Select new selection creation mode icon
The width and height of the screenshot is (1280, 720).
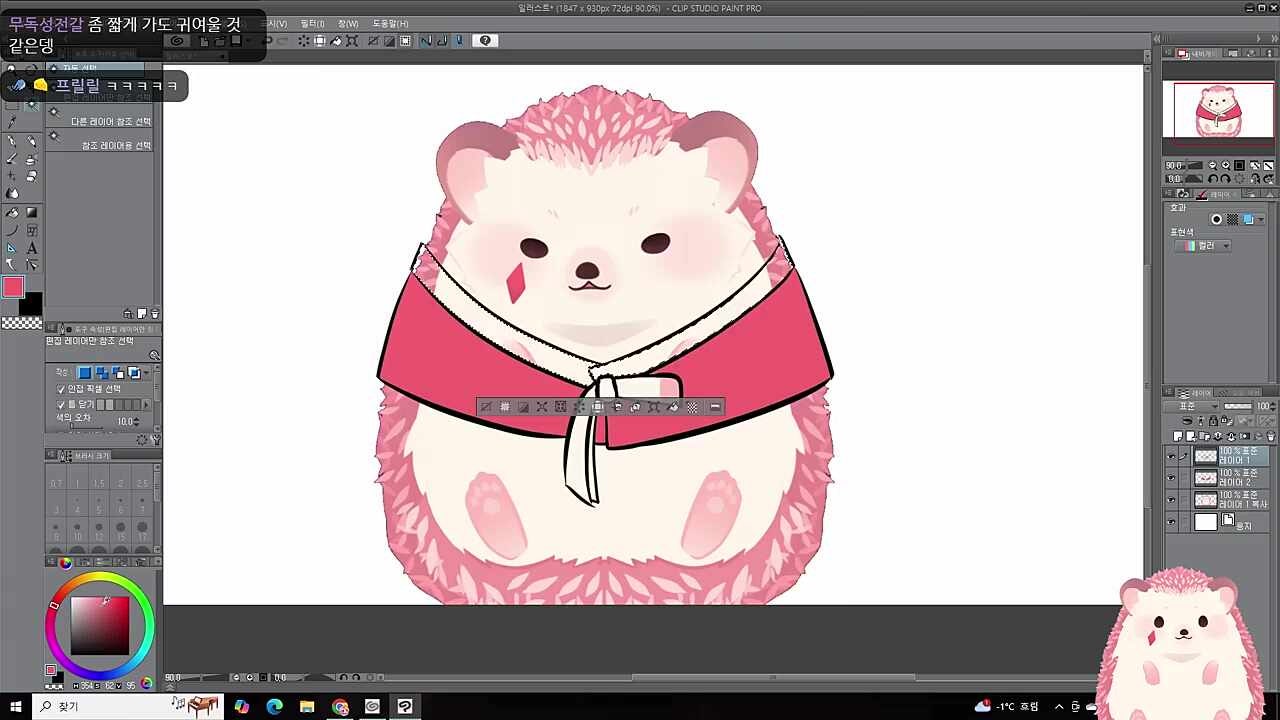tap(85, 373)
